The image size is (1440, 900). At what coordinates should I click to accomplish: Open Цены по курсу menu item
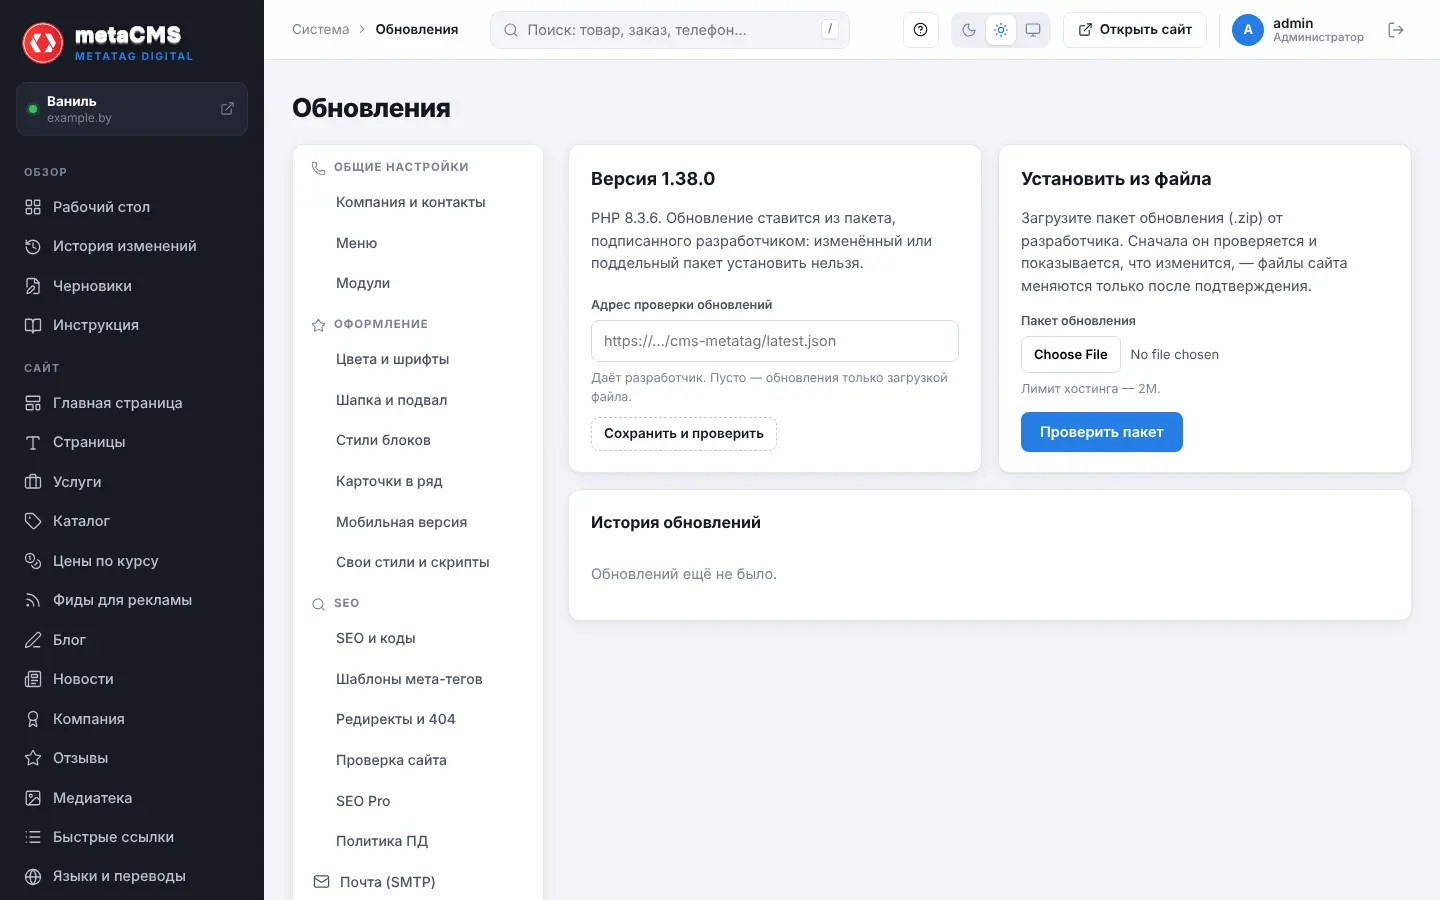click(132, 561)
